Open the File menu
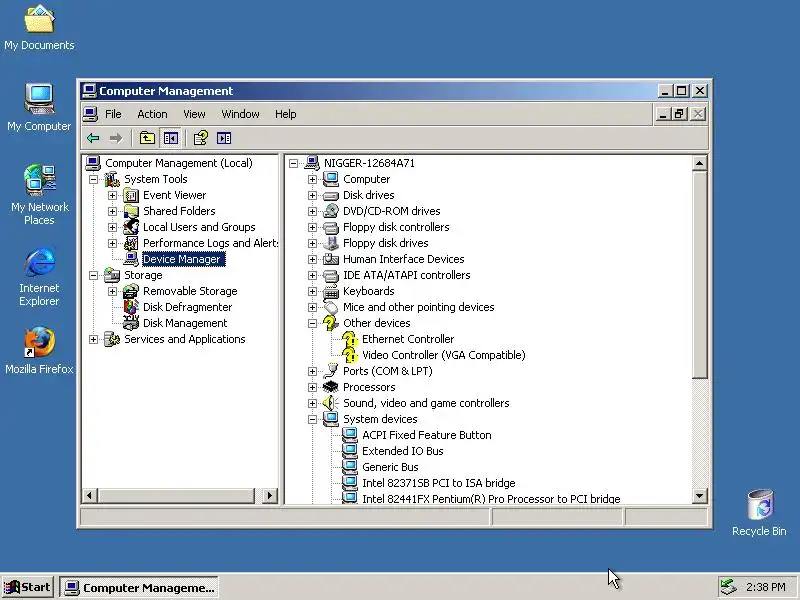This screenshot has height=600, width=800. [x=113, y=114]
